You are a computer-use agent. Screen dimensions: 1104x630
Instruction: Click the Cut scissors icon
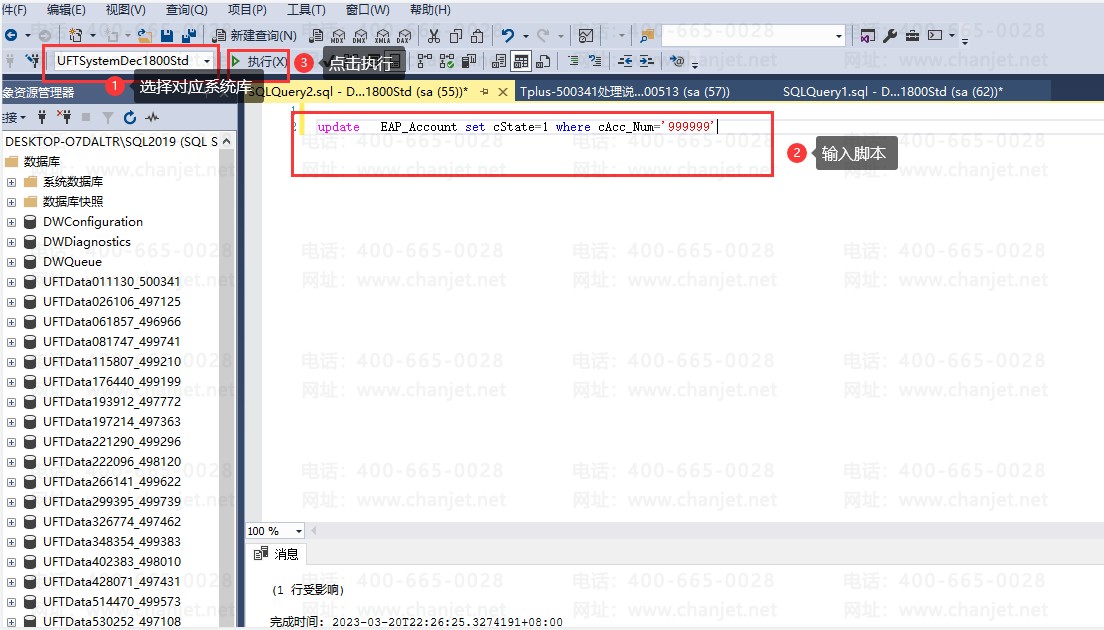point(434,35)
